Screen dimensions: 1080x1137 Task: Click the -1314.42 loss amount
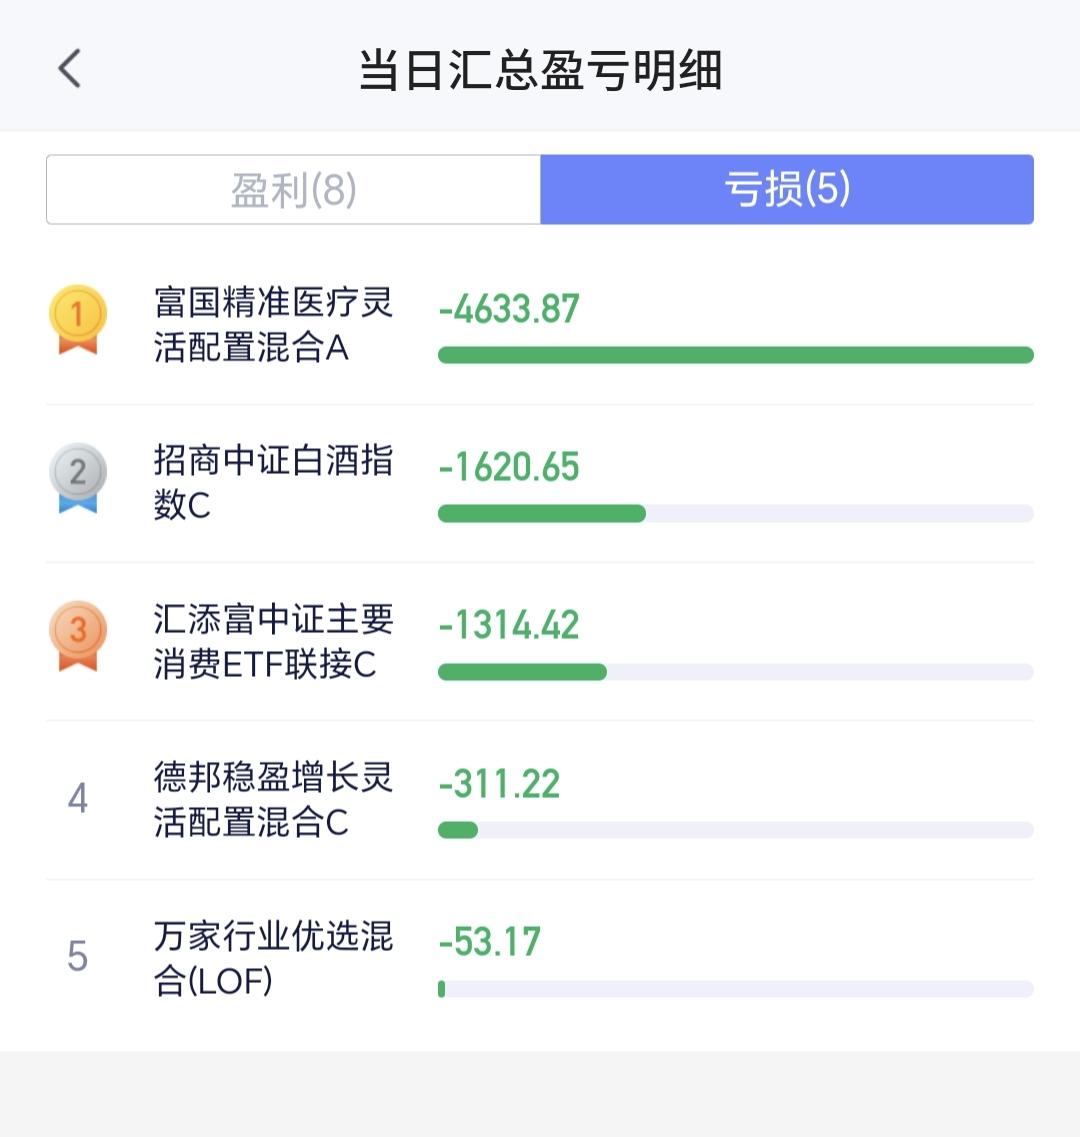(509, 625)
